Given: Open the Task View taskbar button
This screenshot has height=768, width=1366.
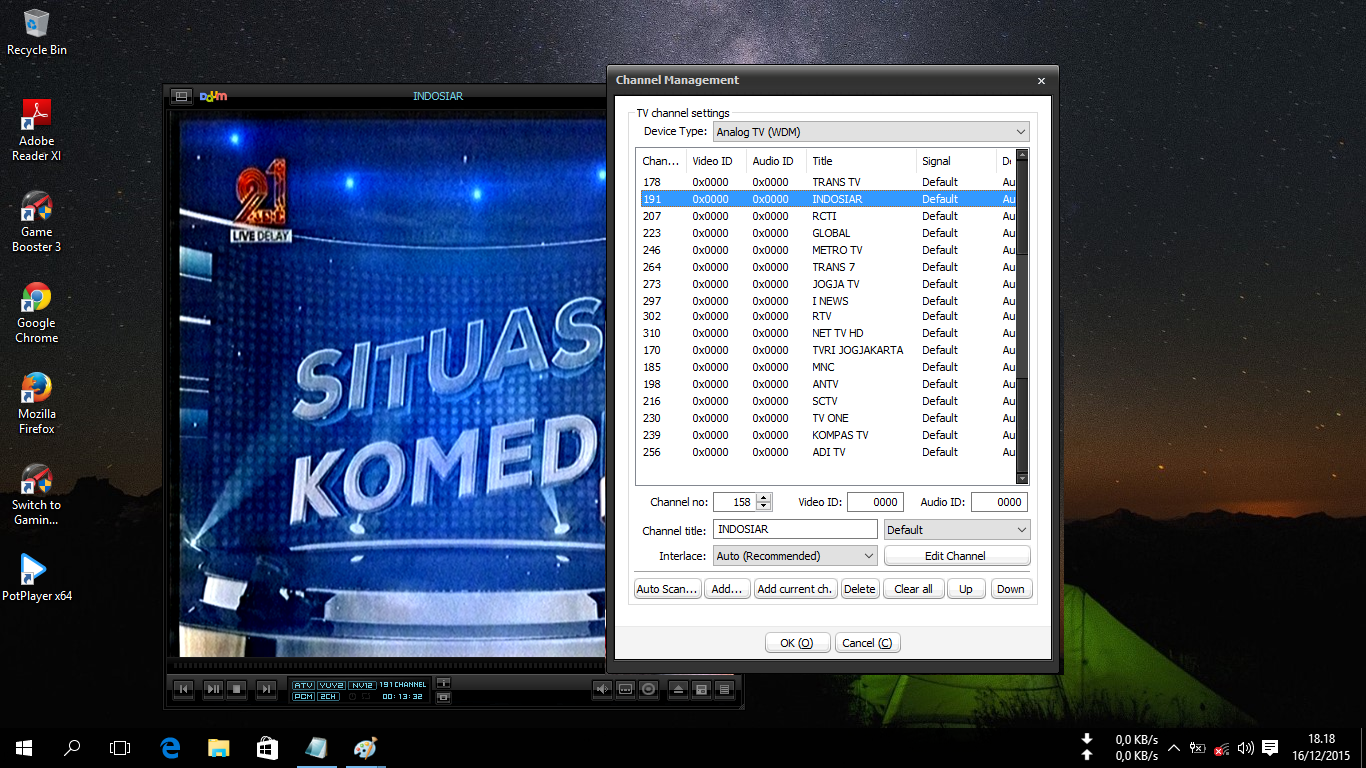Looking at the screenshot, I should click(x=120, y=747).
